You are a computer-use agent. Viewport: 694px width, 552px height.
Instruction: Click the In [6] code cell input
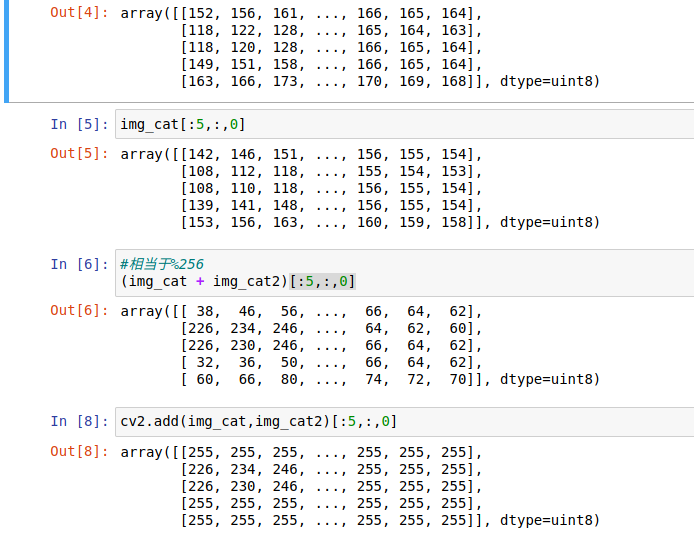tap(405, 273)
